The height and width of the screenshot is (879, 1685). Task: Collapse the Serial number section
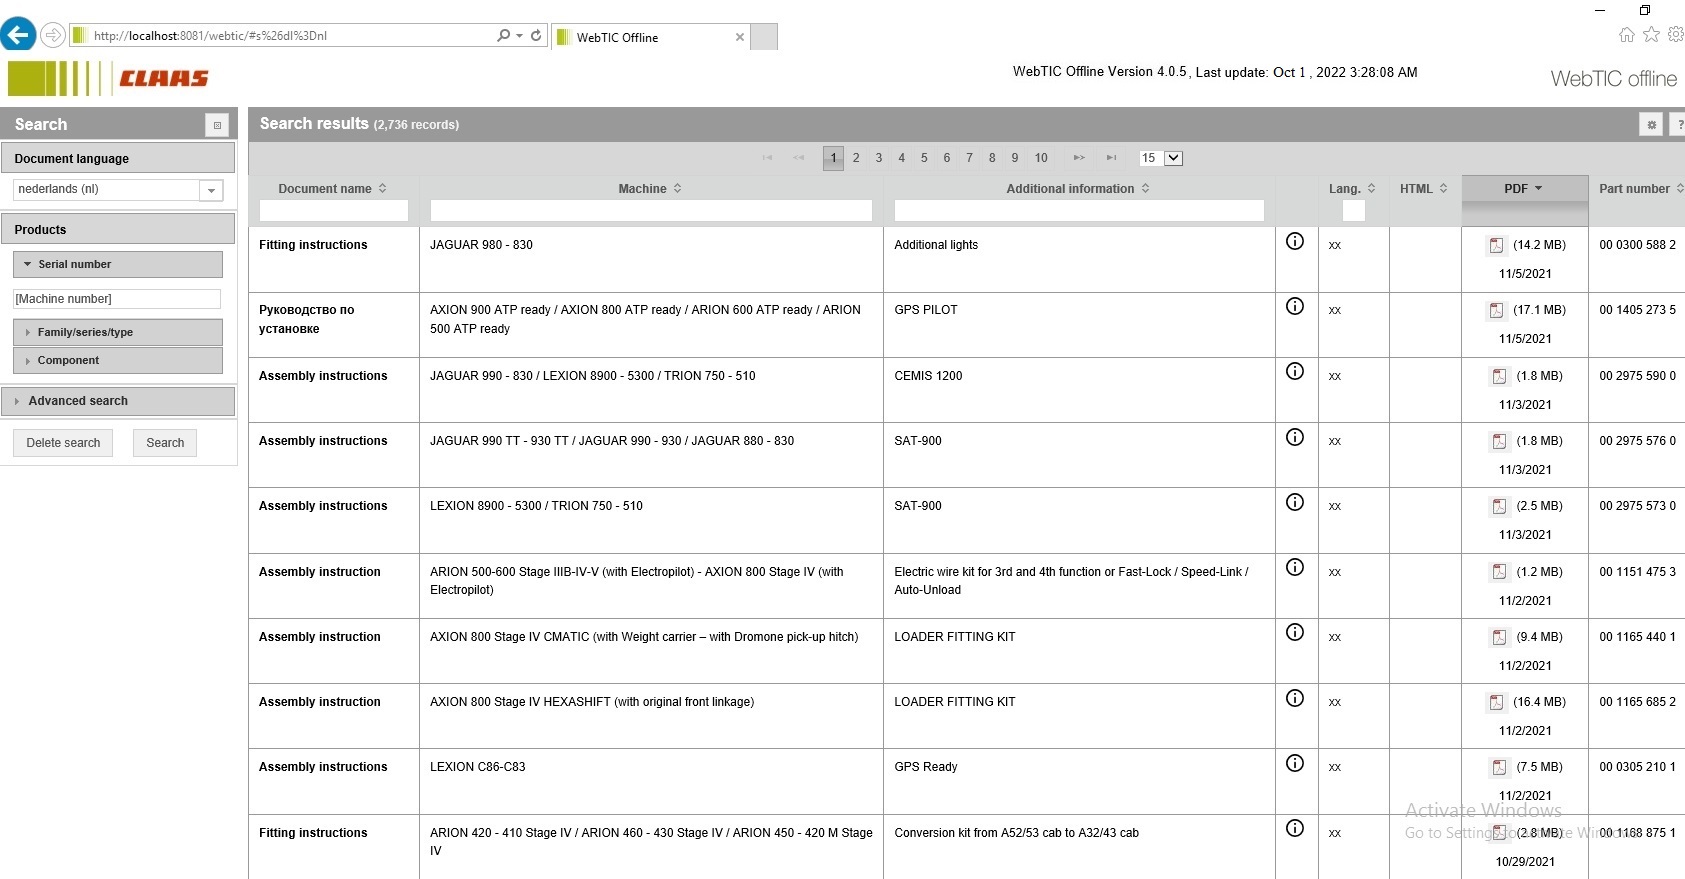click(x=118, y=264)
